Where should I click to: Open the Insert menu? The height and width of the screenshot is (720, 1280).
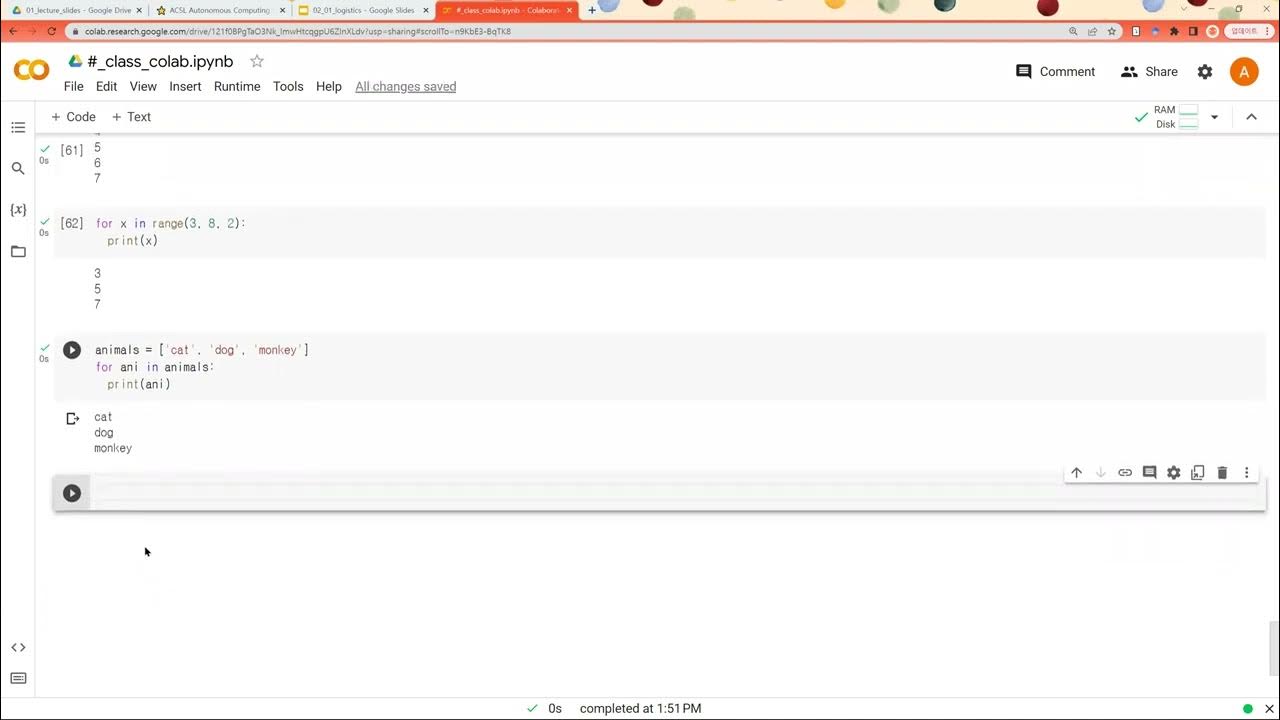[185, 86]
